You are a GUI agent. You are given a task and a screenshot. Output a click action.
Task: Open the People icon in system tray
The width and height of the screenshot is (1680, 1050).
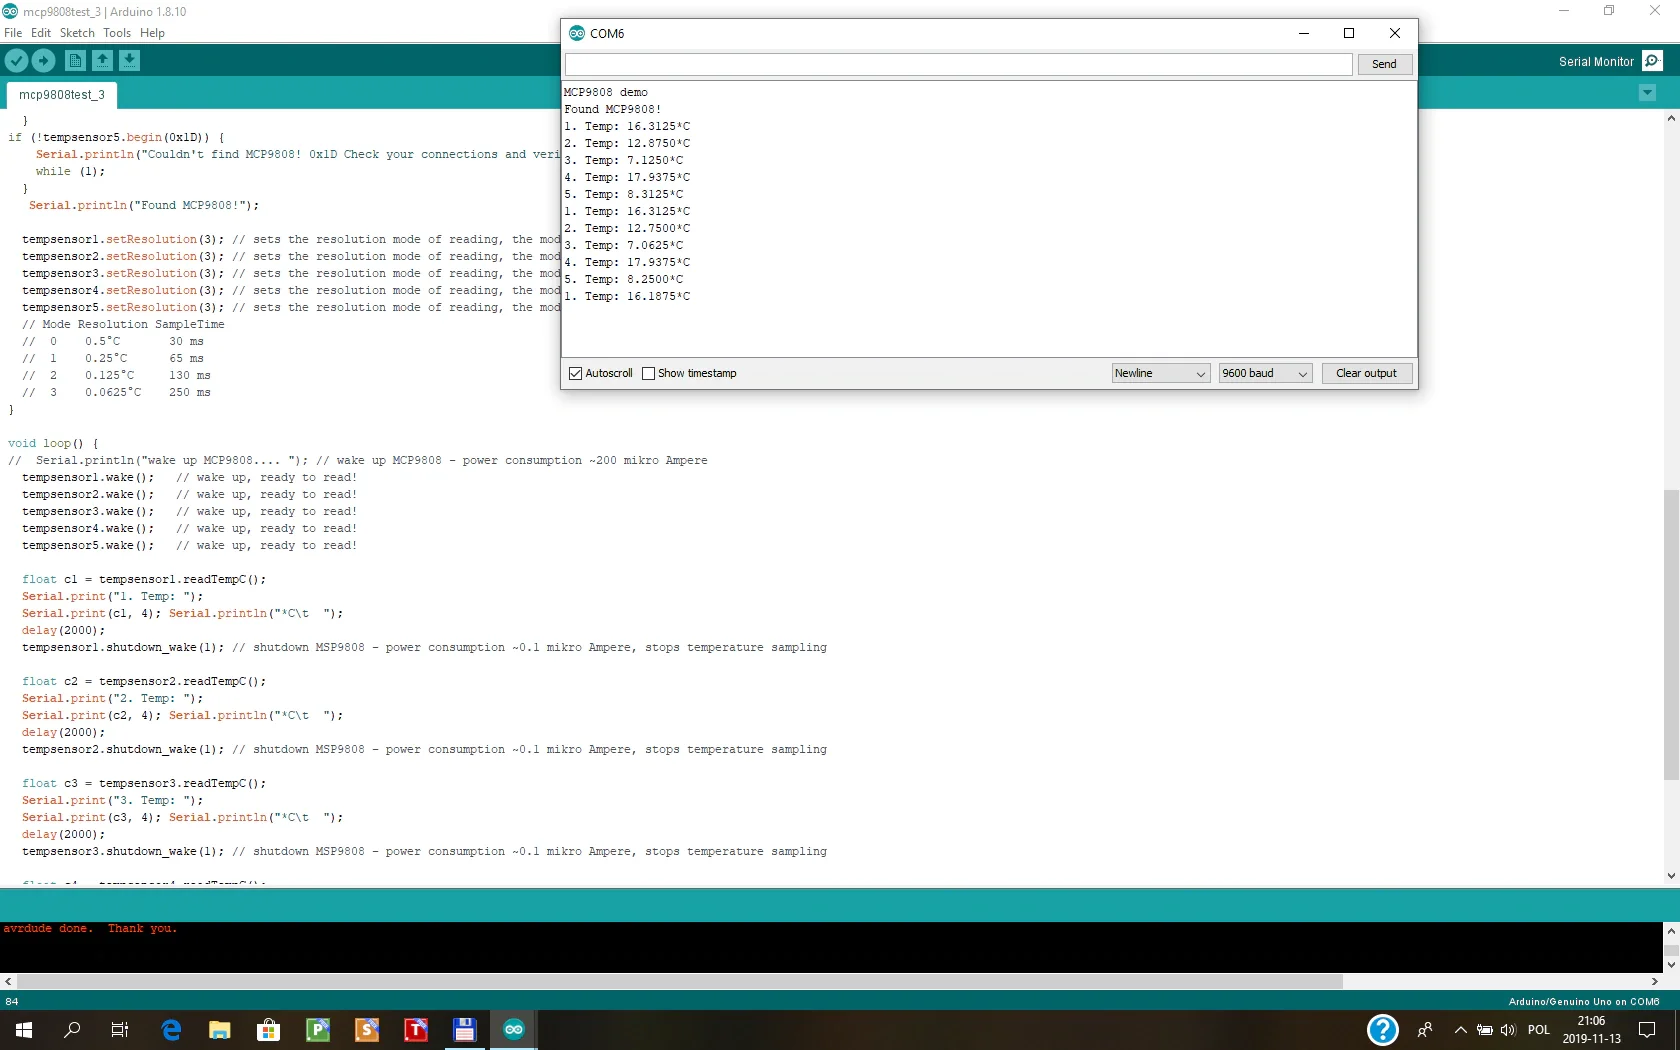1425,1030
